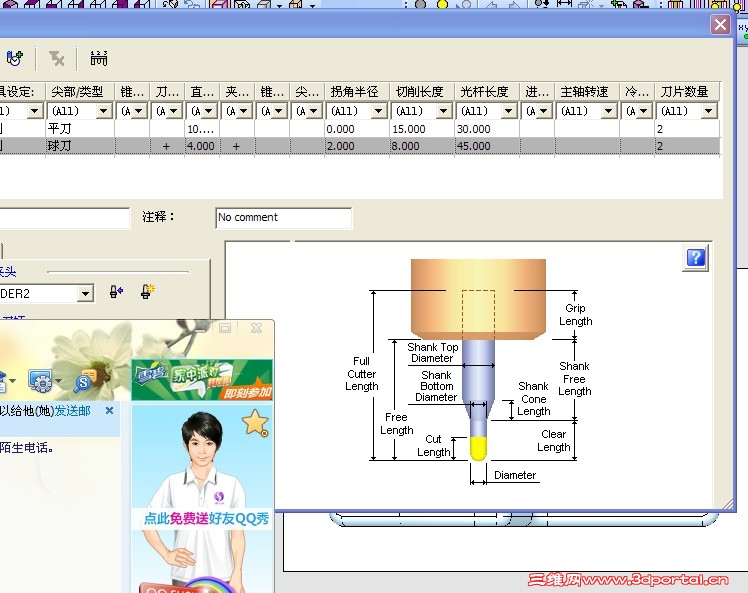
Task: Click the 30.000 shank length cell
Action: point(487,129)
